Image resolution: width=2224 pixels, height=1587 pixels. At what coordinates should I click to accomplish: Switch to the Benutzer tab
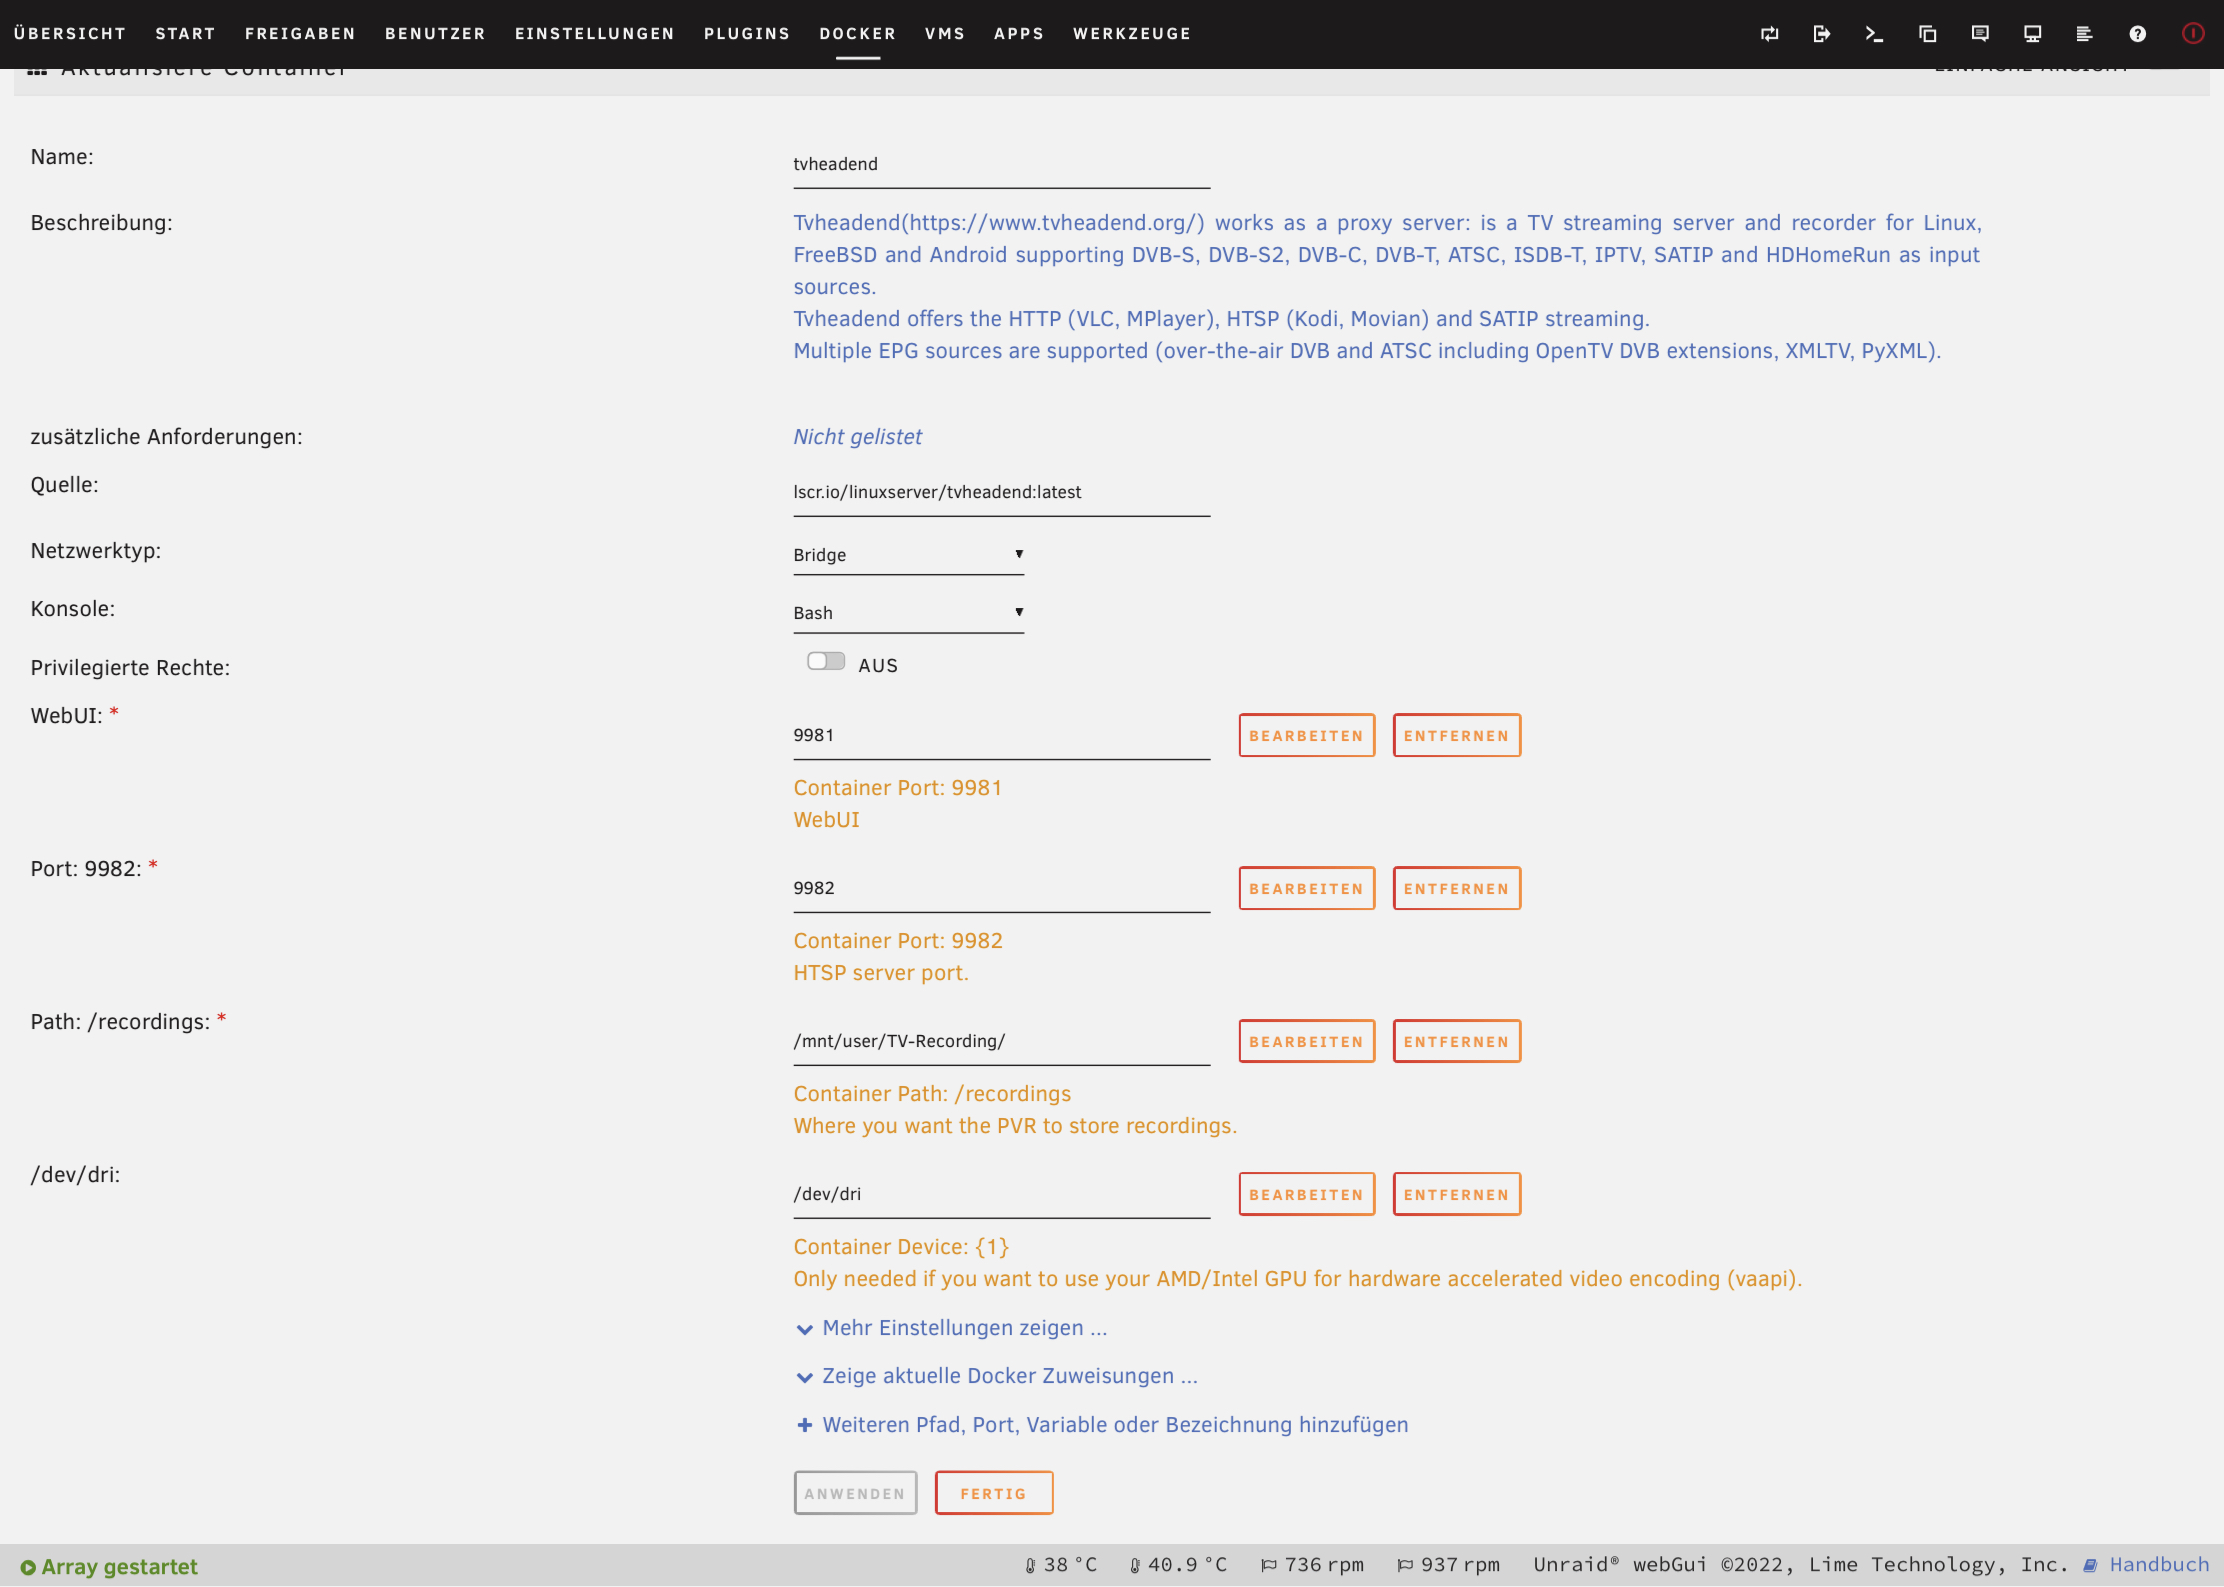(435, 34)
